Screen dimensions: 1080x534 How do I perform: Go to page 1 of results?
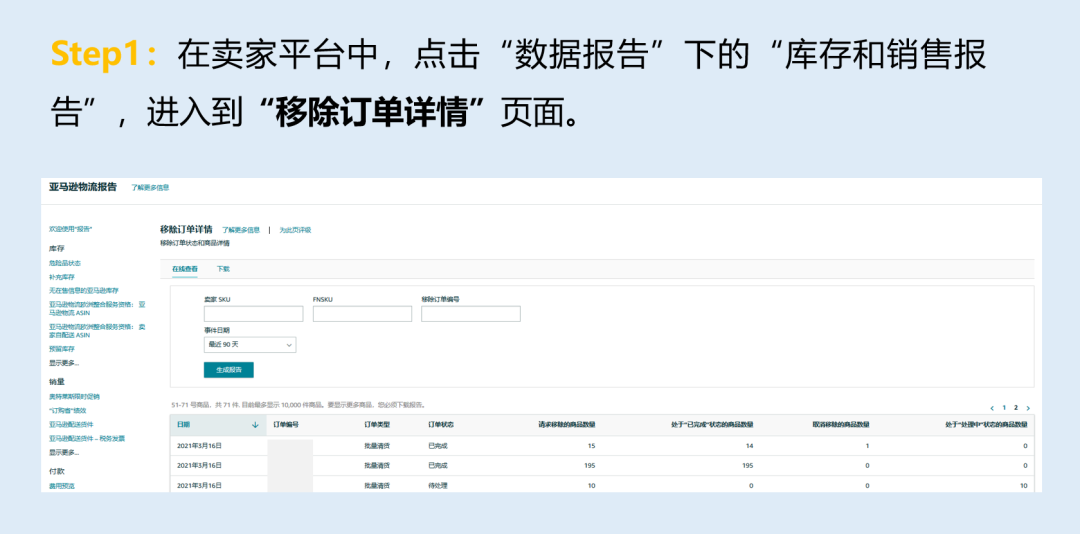1004,408
